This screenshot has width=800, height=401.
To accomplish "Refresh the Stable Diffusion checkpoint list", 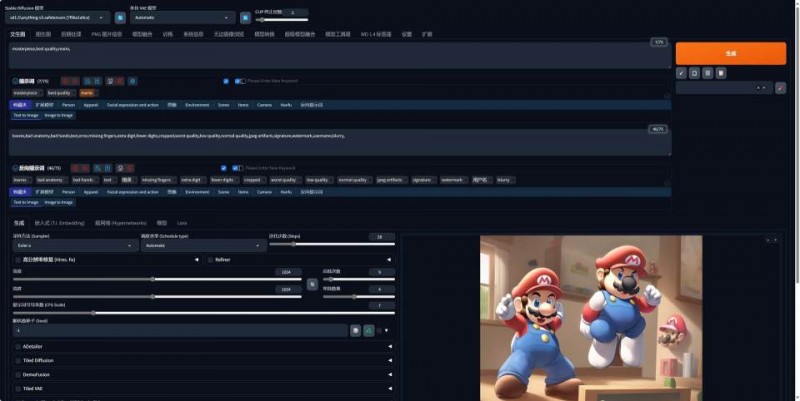I will click(x=120, y=18).
